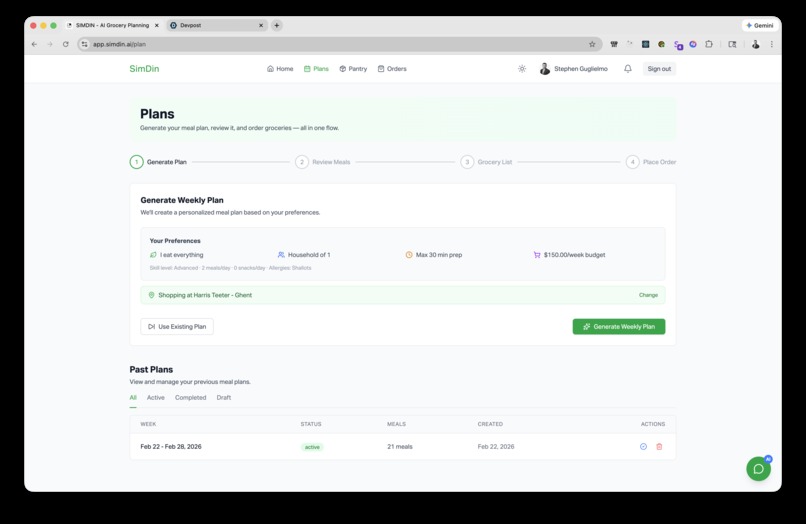Select step 1 Generate Plan
Viewport: 806px width, 524px height.
point(158,162)
